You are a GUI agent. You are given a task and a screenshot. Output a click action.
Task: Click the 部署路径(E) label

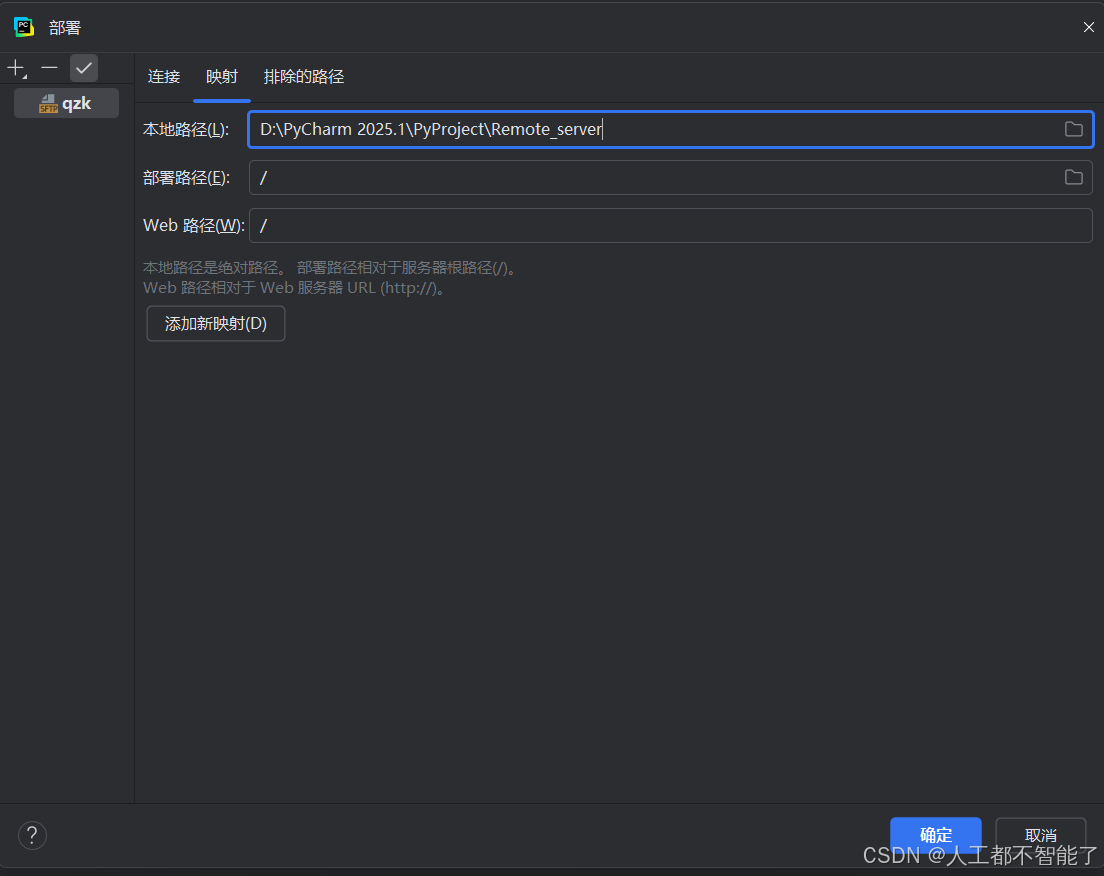pyautogui.click(x=187, y=177)
